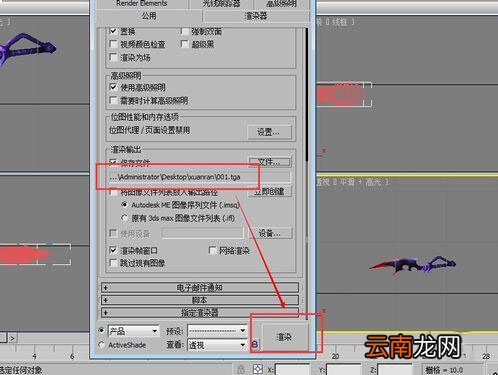Toggle absolute transform mode icon beside X field
The width and height of the screenshot is (498, 375).
(258, 369)
